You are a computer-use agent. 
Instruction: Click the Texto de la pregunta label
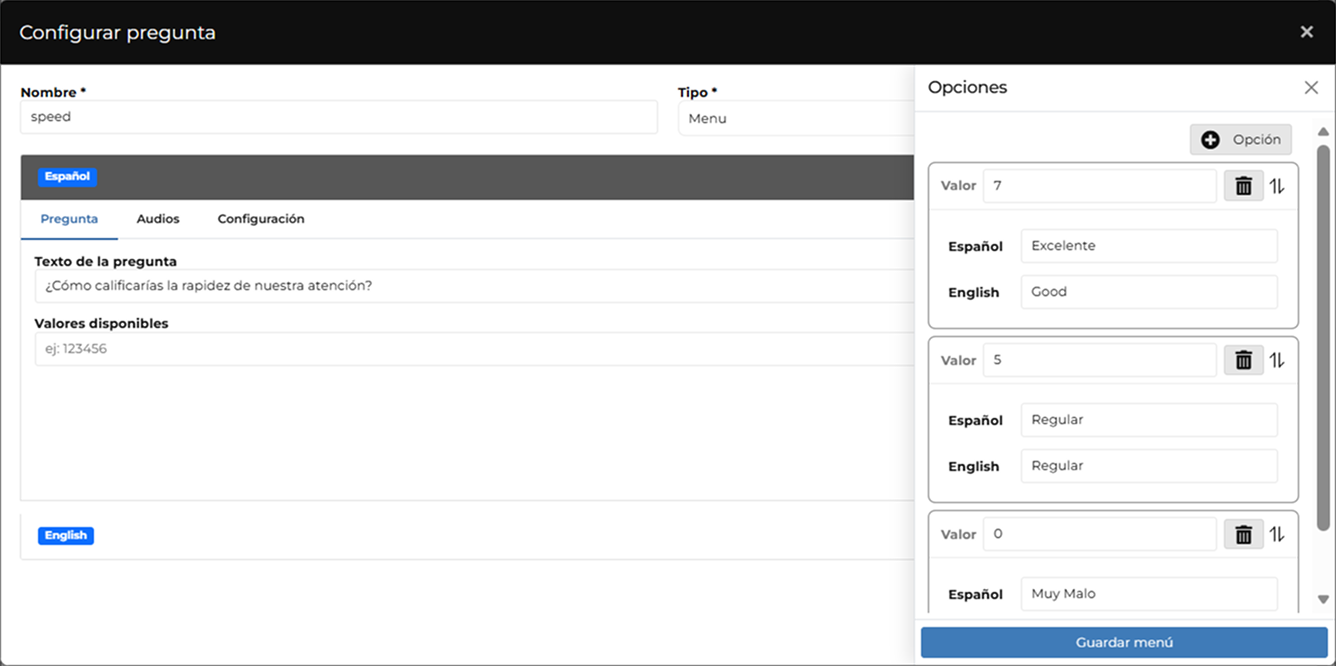point(105,262)
